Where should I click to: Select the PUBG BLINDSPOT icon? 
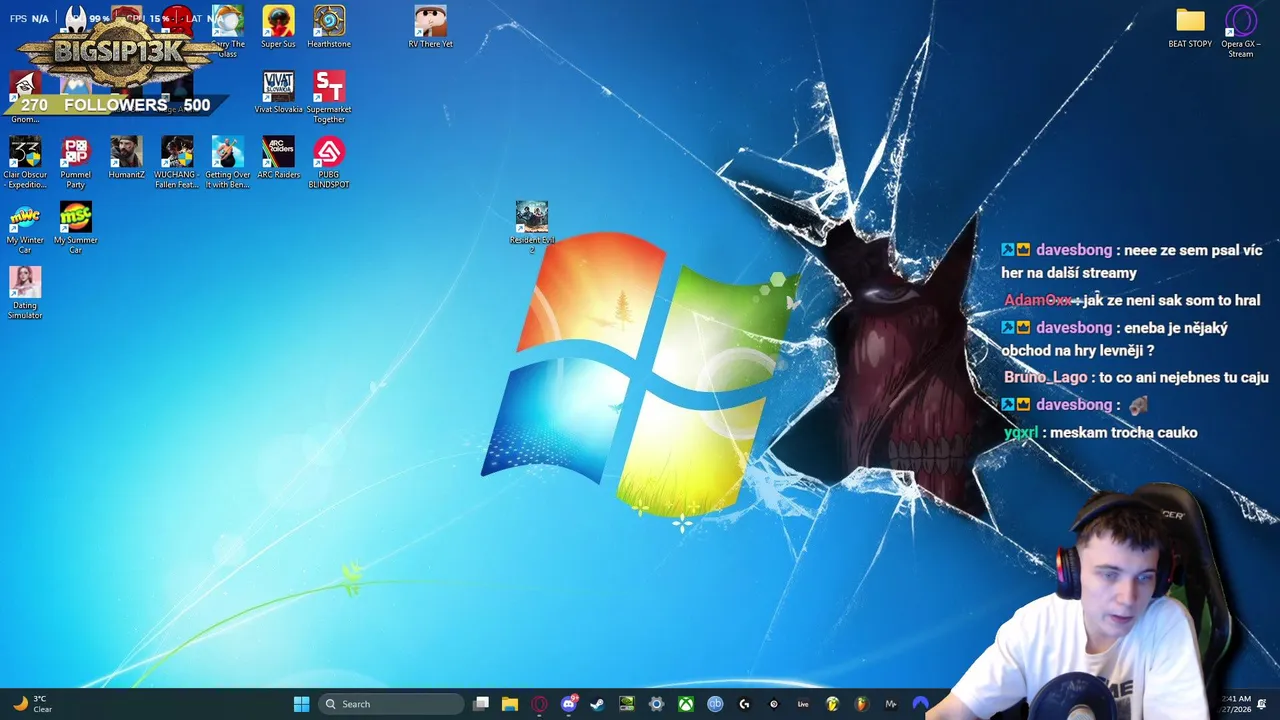pos(329,162)
